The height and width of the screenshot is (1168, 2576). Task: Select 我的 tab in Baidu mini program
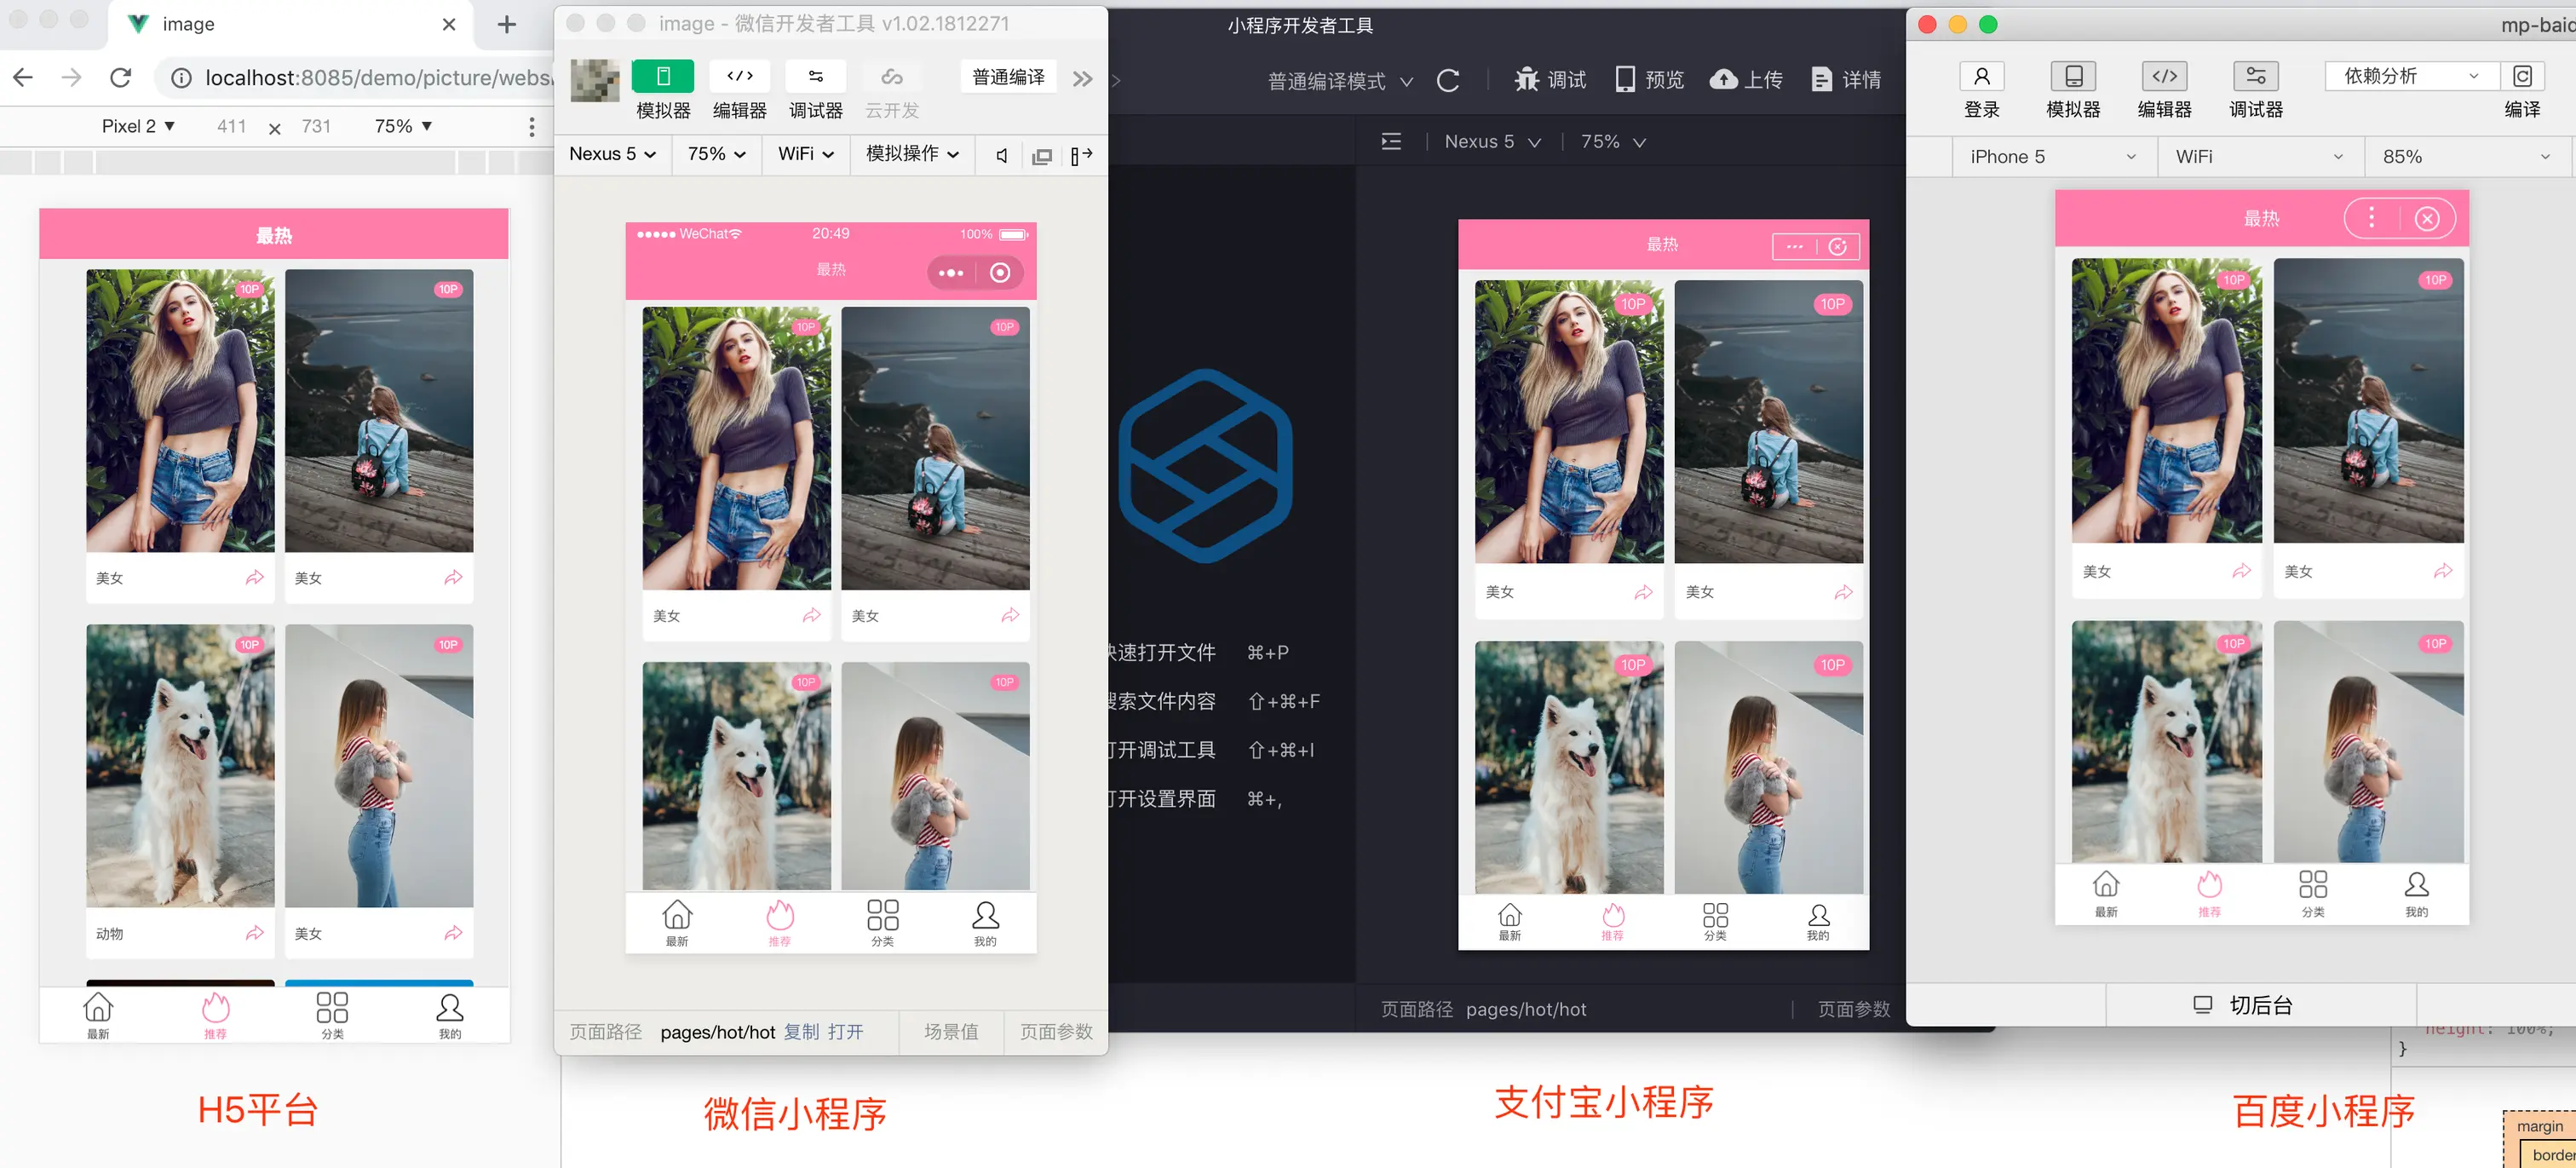tap(2417, 894)
